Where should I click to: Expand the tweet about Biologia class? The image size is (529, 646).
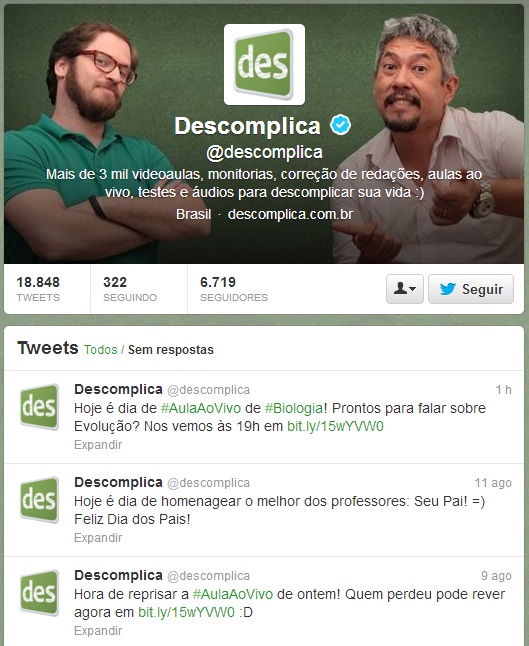[98, 445]
